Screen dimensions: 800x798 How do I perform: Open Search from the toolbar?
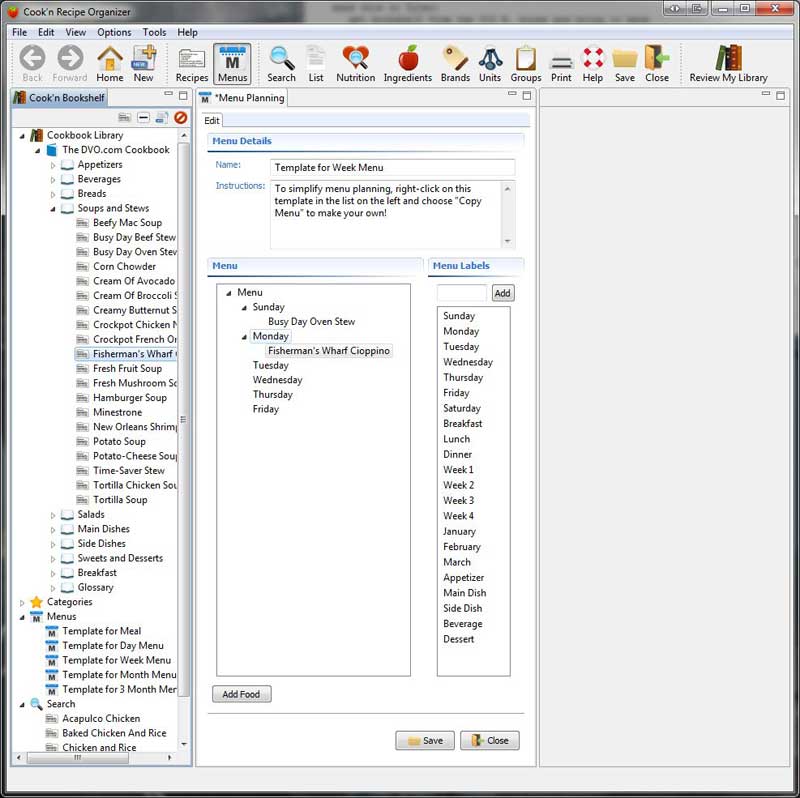(x=281, y=64)
